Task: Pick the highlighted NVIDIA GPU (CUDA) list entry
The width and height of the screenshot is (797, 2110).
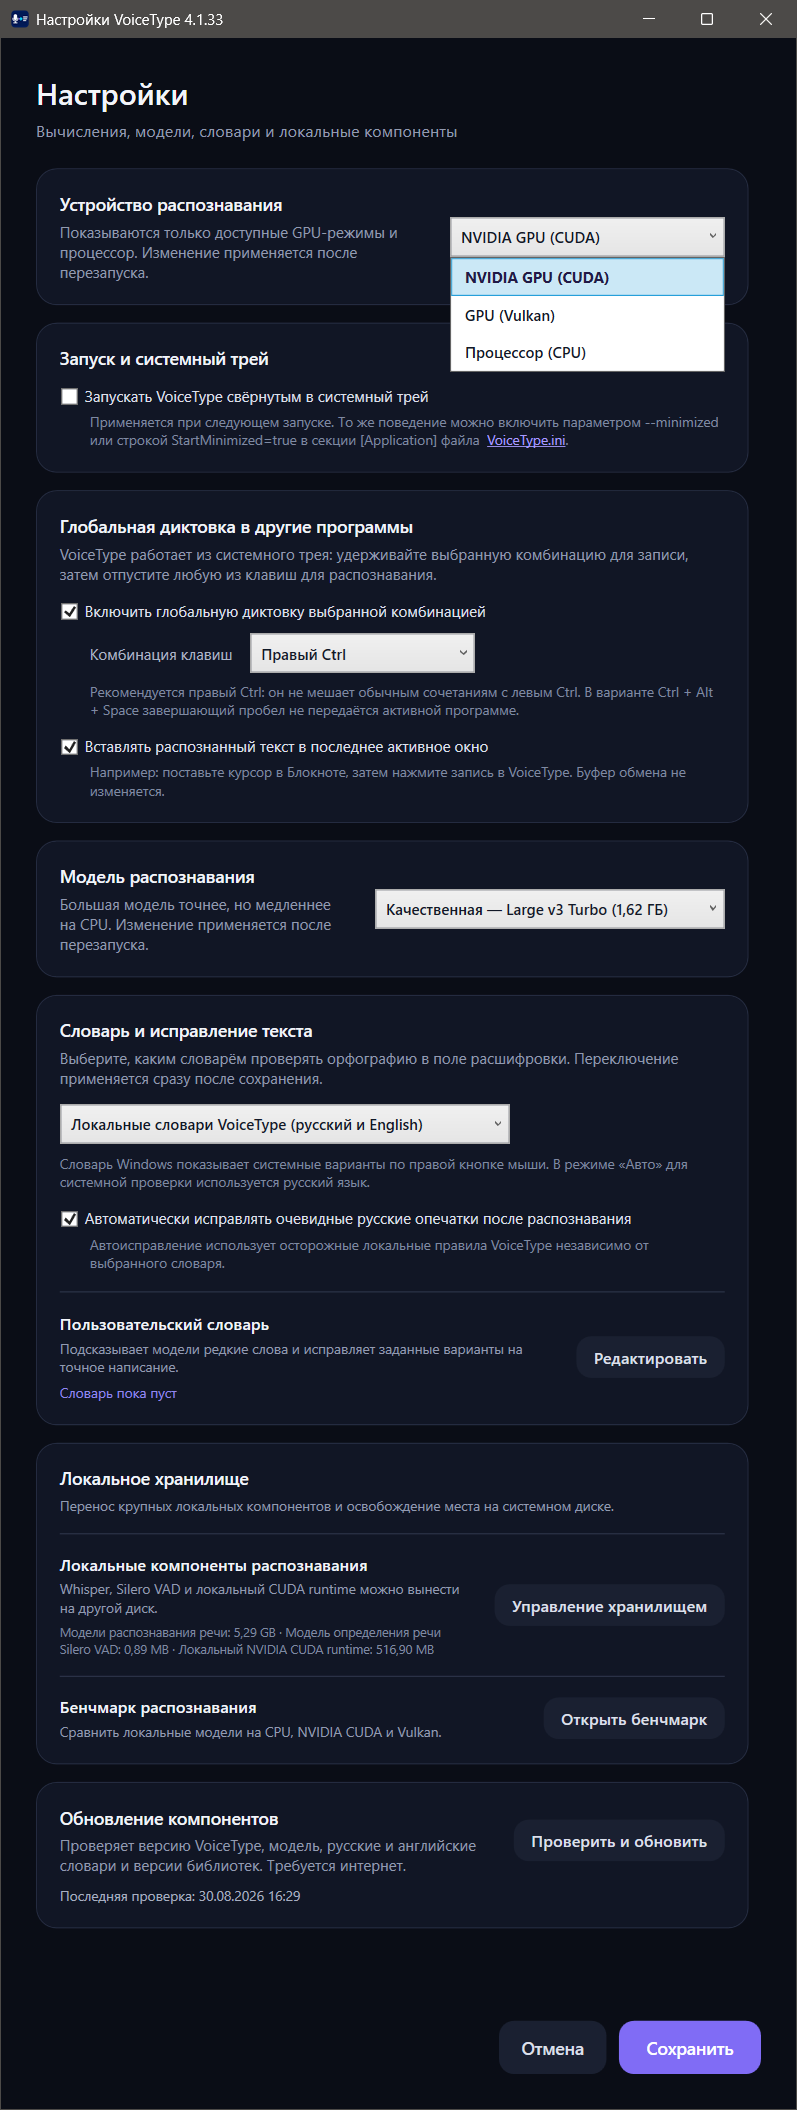Action: coord(587,277)
